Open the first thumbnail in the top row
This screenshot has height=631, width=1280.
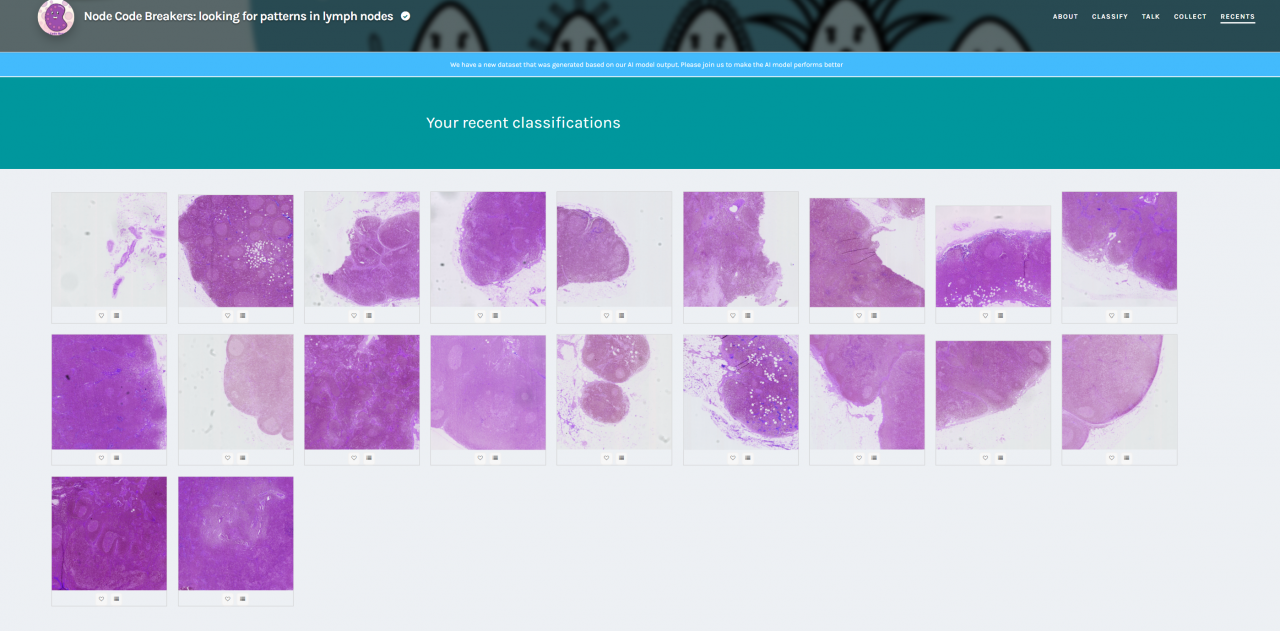[x=109, y=249]
